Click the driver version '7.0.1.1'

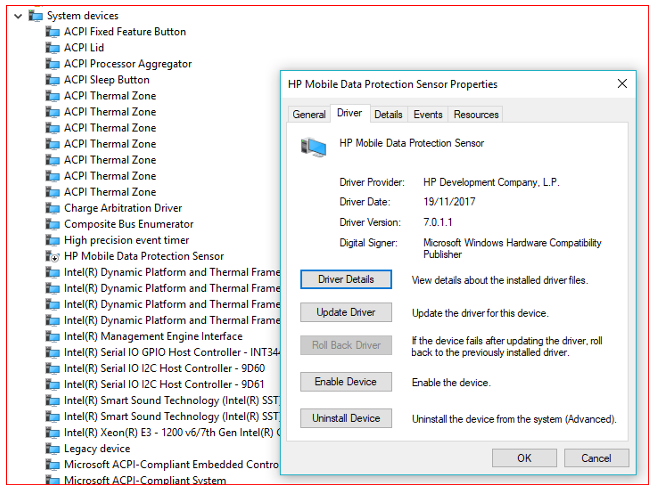click(438, 222)
